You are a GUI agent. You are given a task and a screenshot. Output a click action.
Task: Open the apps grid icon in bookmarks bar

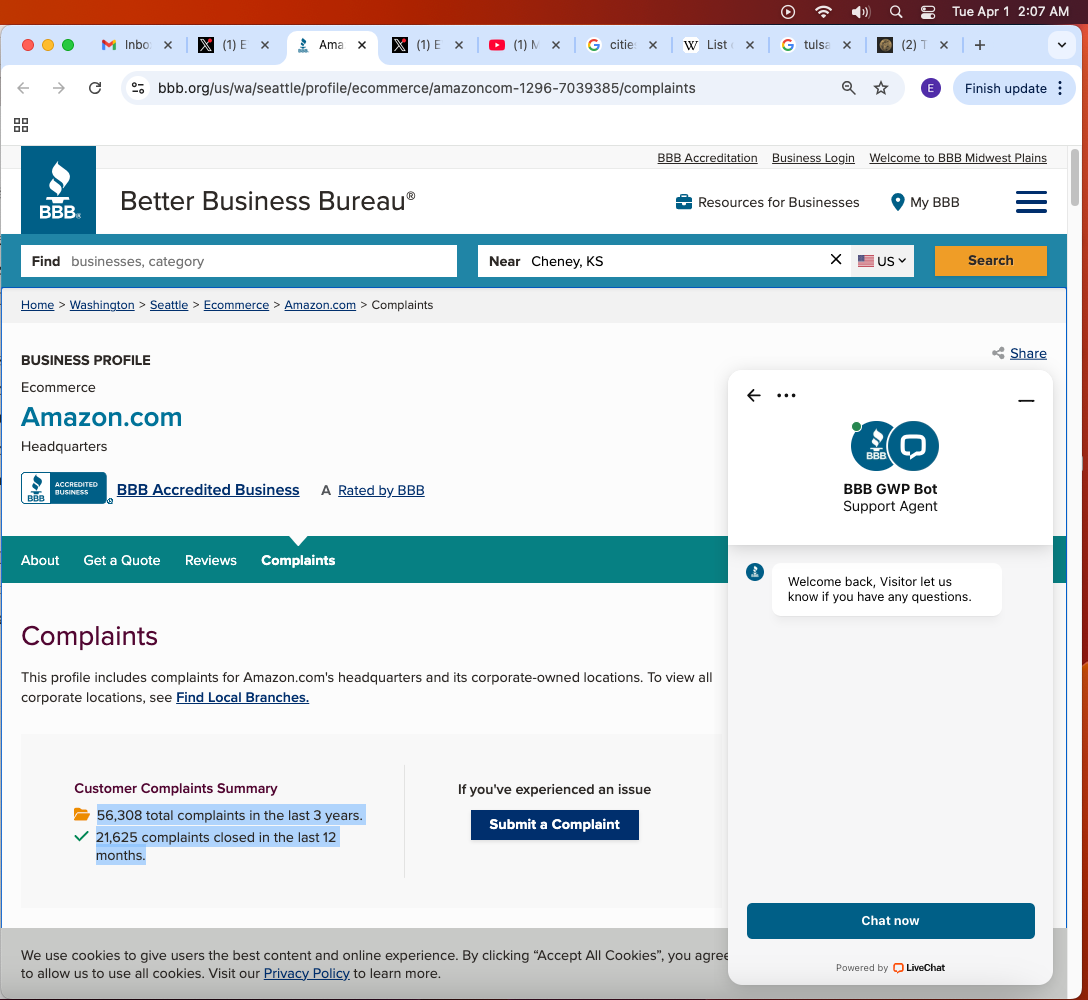click(21, 125)
